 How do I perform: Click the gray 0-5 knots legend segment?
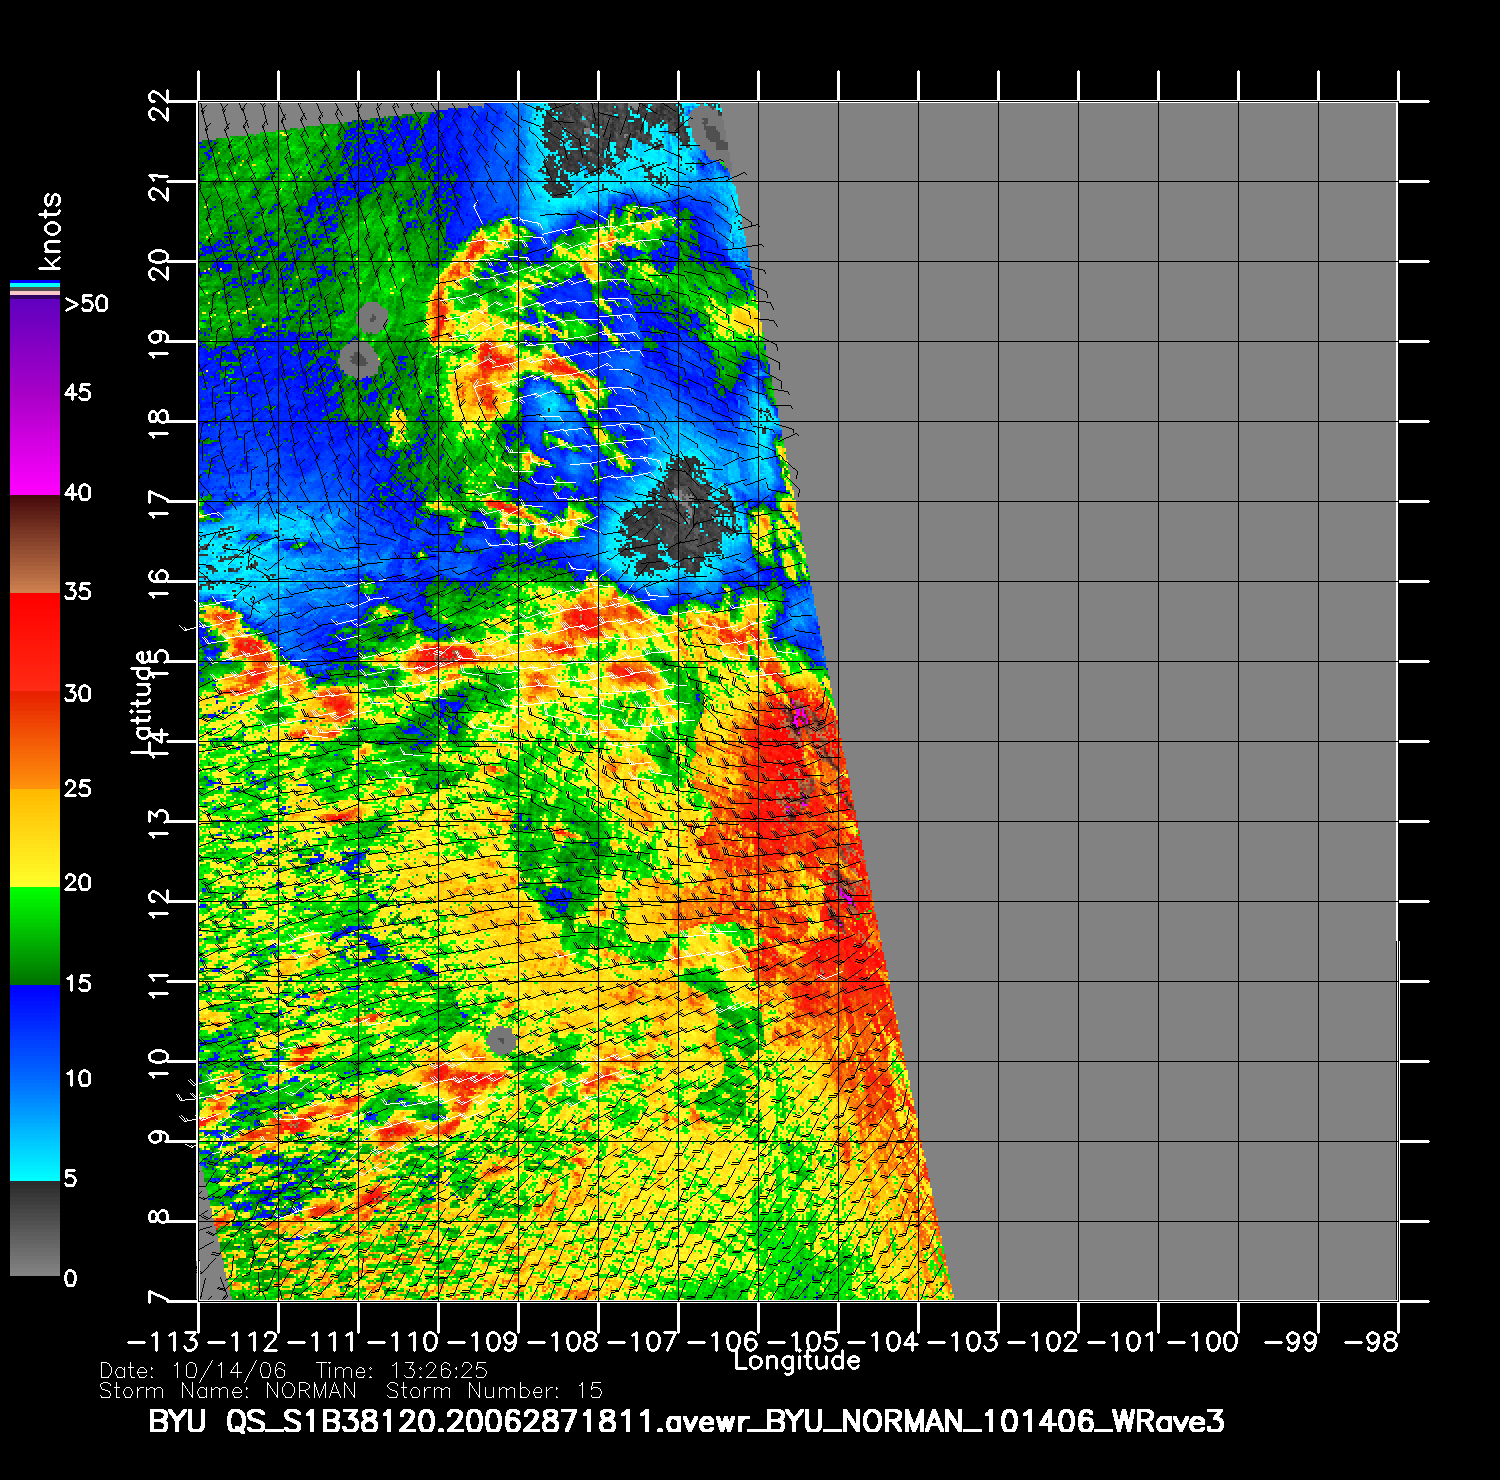pos(35,1230)
